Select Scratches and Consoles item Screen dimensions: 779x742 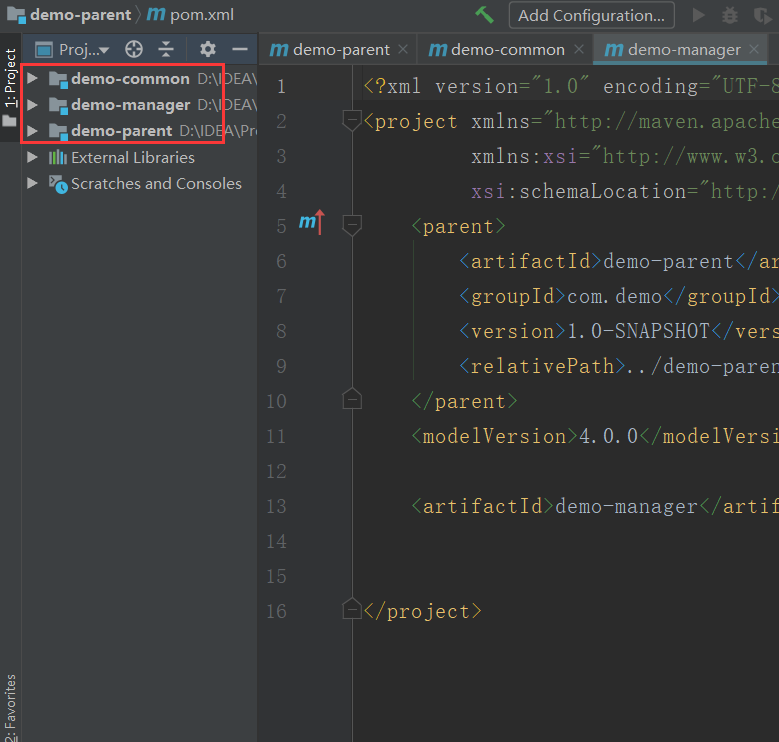pyautogui.click(x=156, y=184)
